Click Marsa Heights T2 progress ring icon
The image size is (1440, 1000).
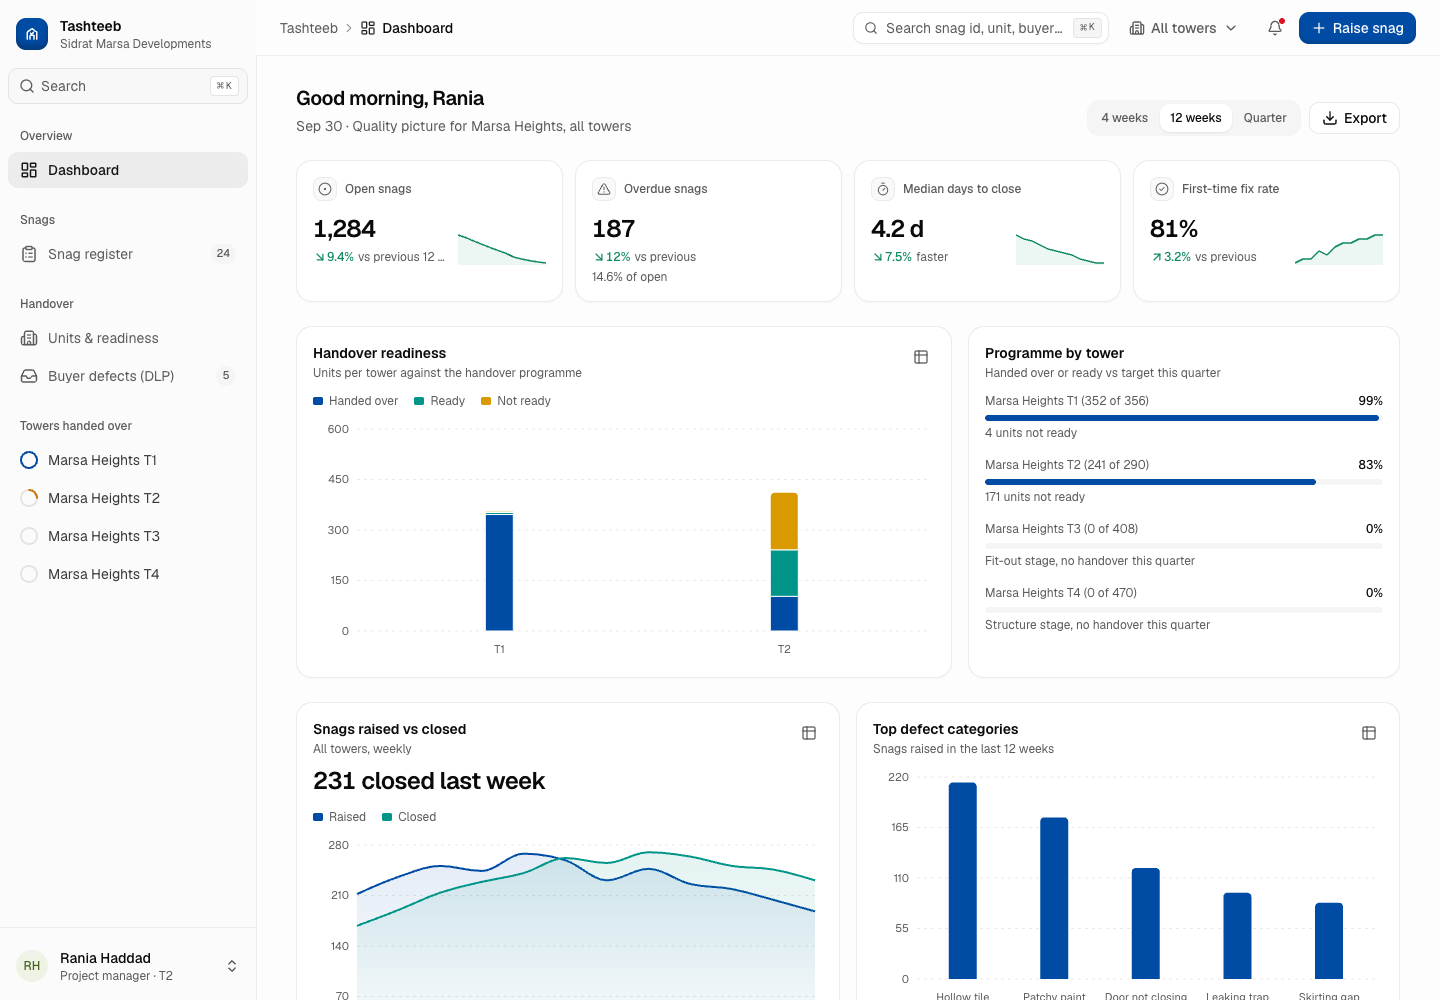tap(29, 498)
